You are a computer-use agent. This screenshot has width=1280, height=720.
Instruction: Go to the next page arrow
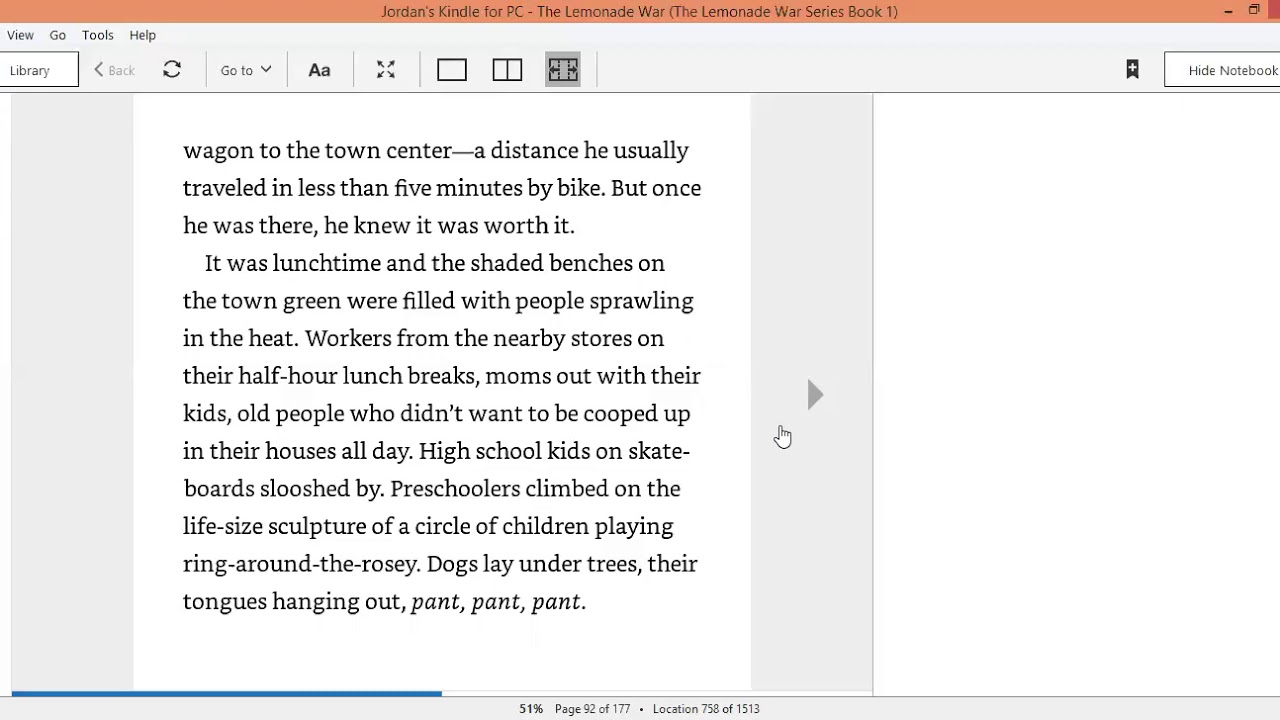[815, 395]
